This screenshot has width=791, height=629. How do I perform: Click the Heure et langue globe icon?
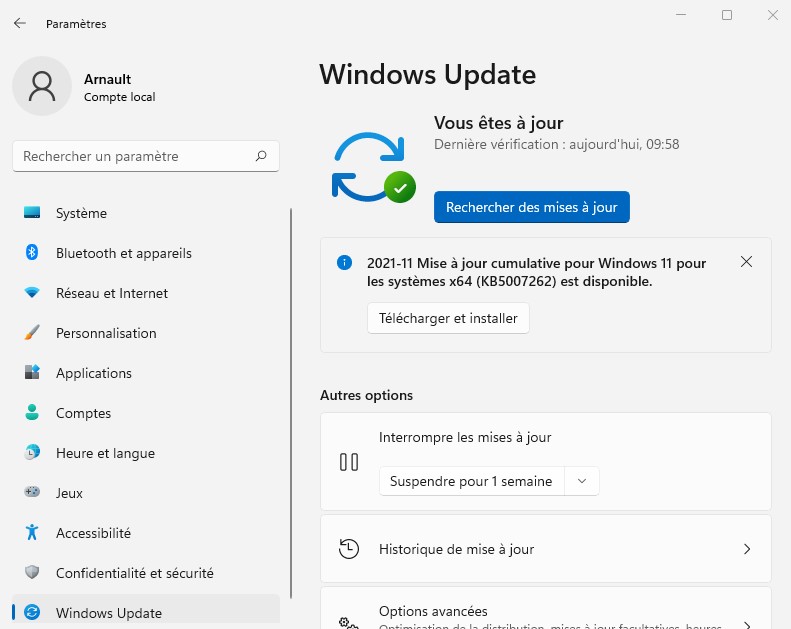click(32, 453)
